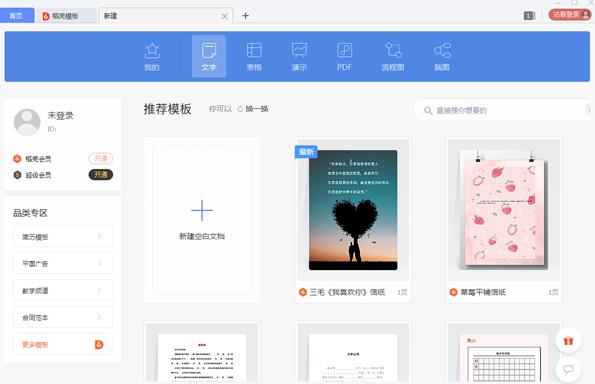
Task: Click the 未登录 not-logged-in text
Action: [60, 115]
